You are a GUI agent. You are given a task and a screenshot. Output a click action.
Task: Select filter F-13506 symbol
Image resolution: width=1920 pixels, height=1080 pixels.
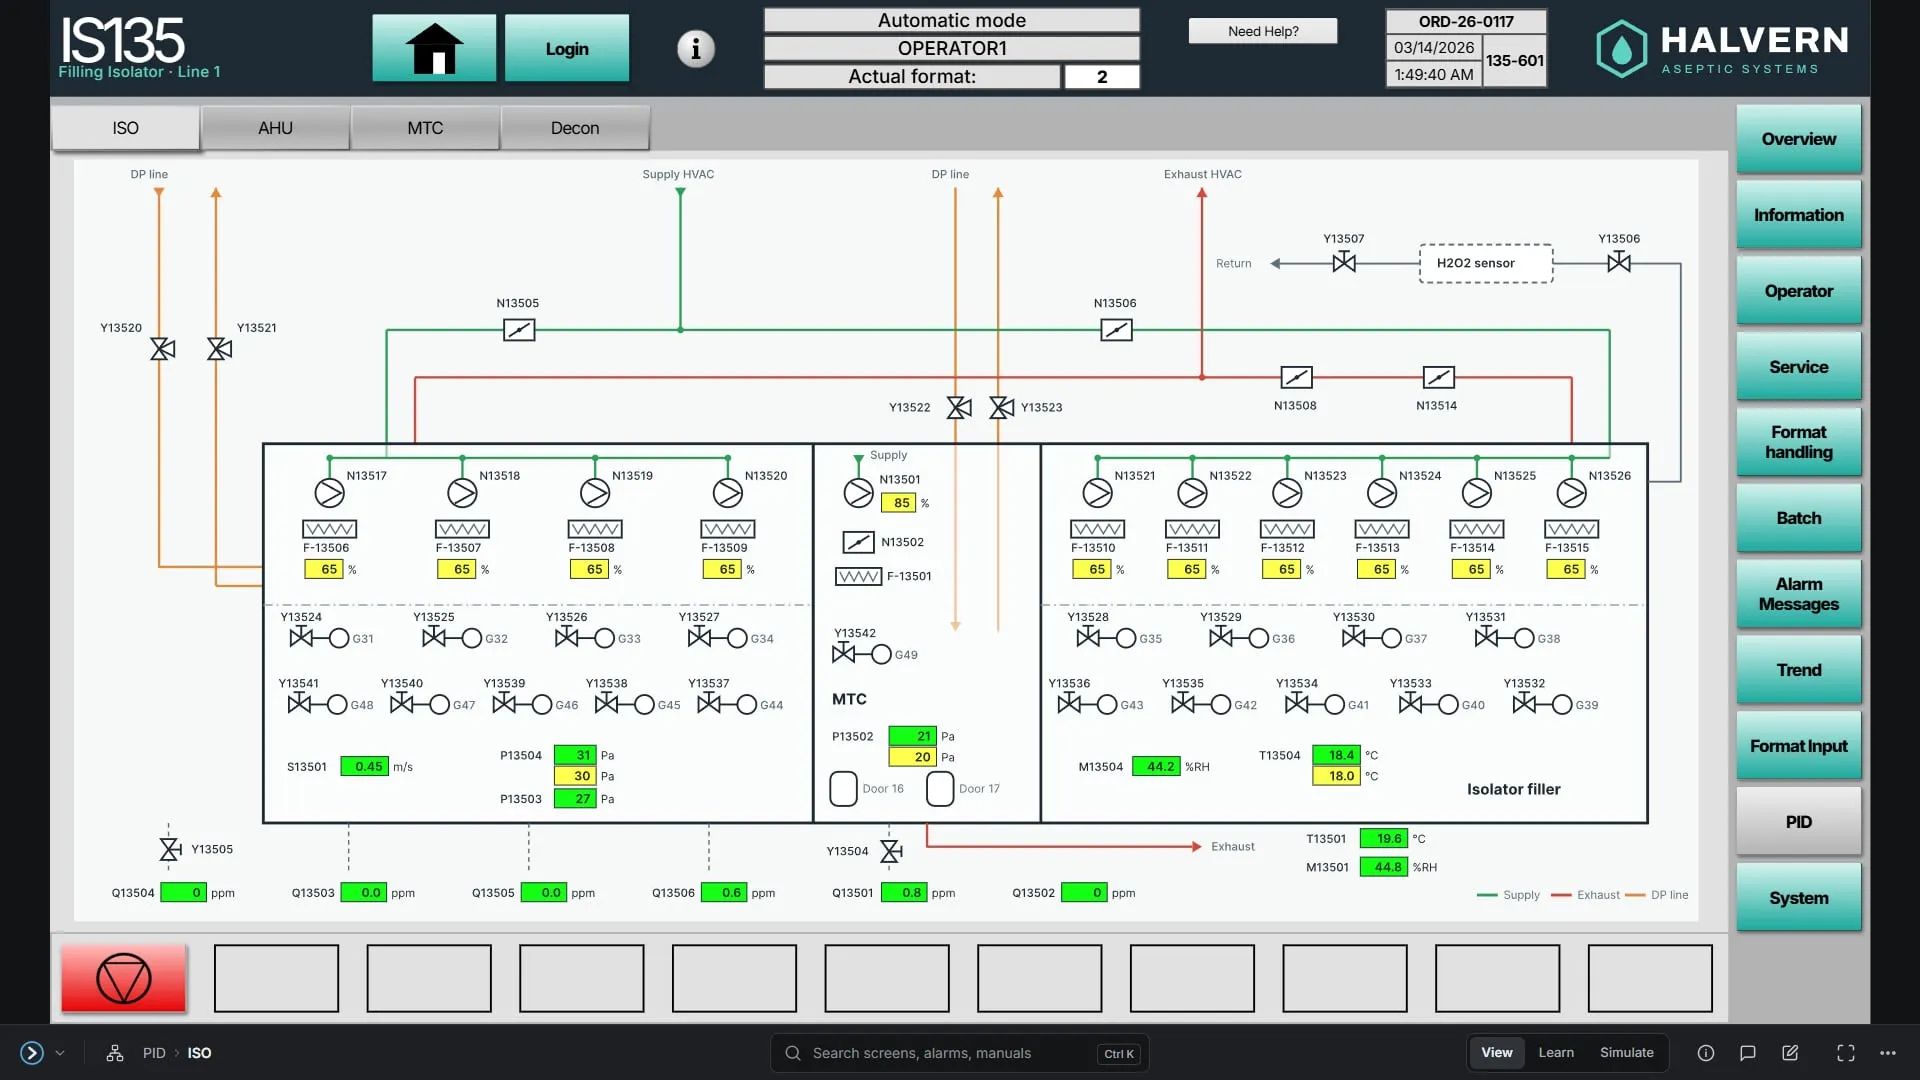pos(330,529)
